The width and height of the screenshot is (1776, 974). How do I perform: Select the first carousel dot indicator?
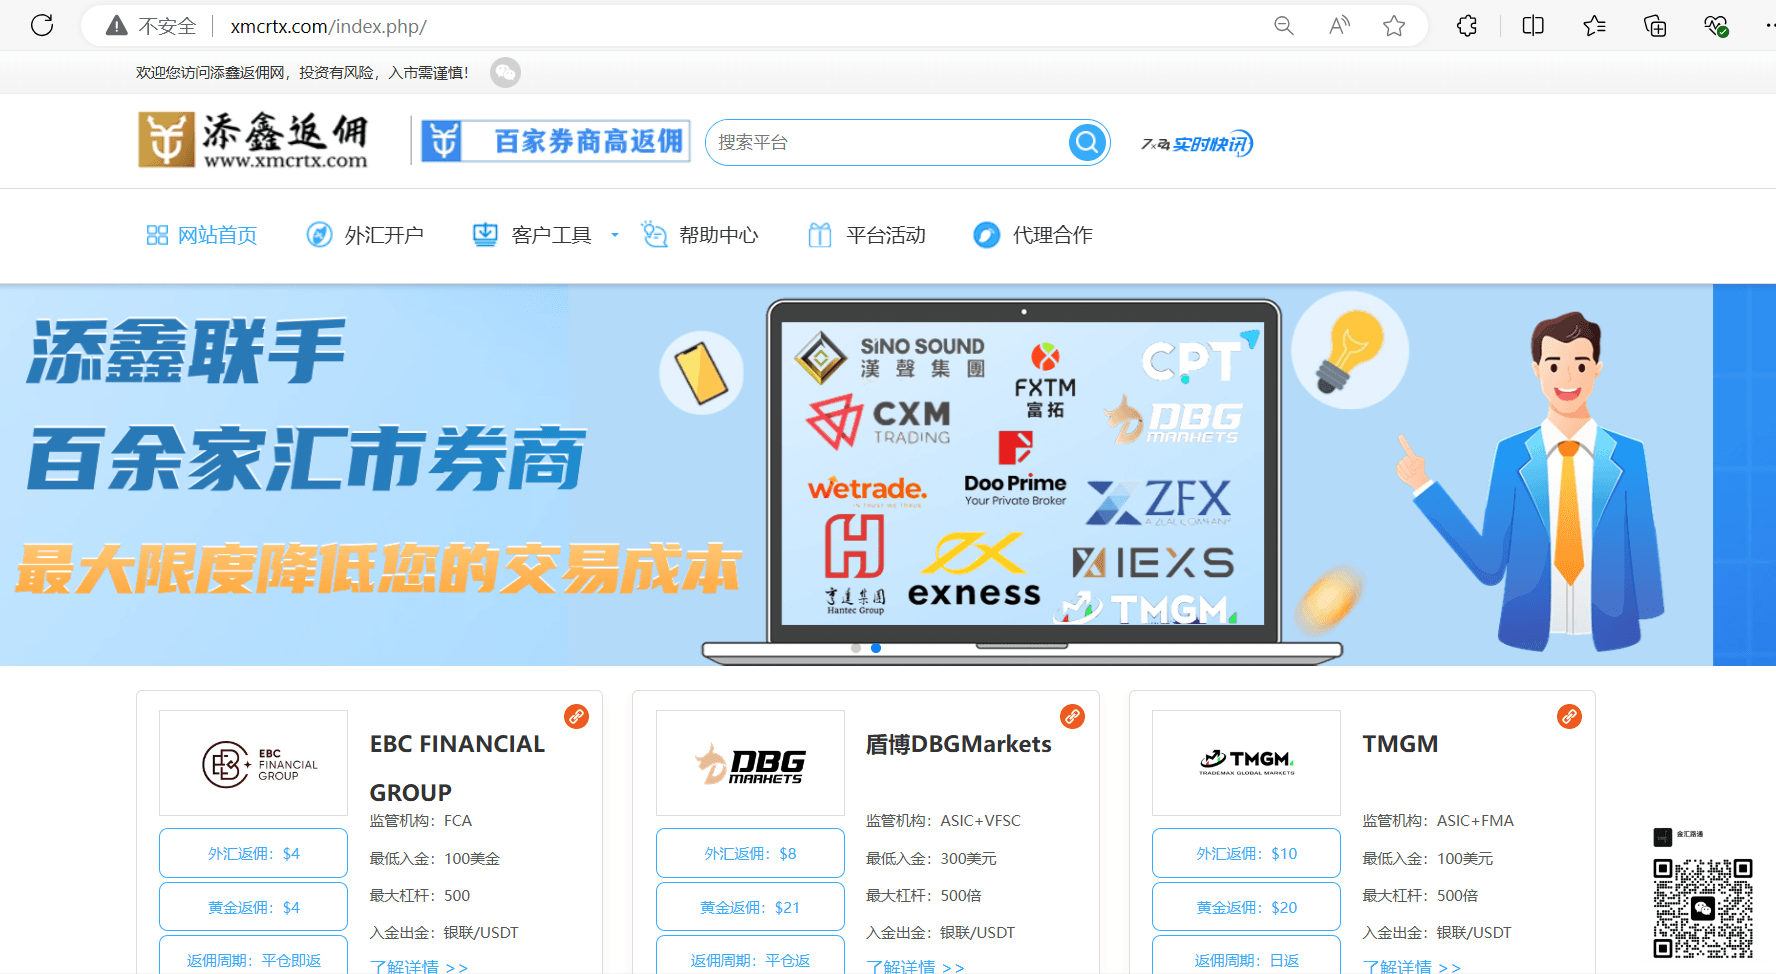856,648
